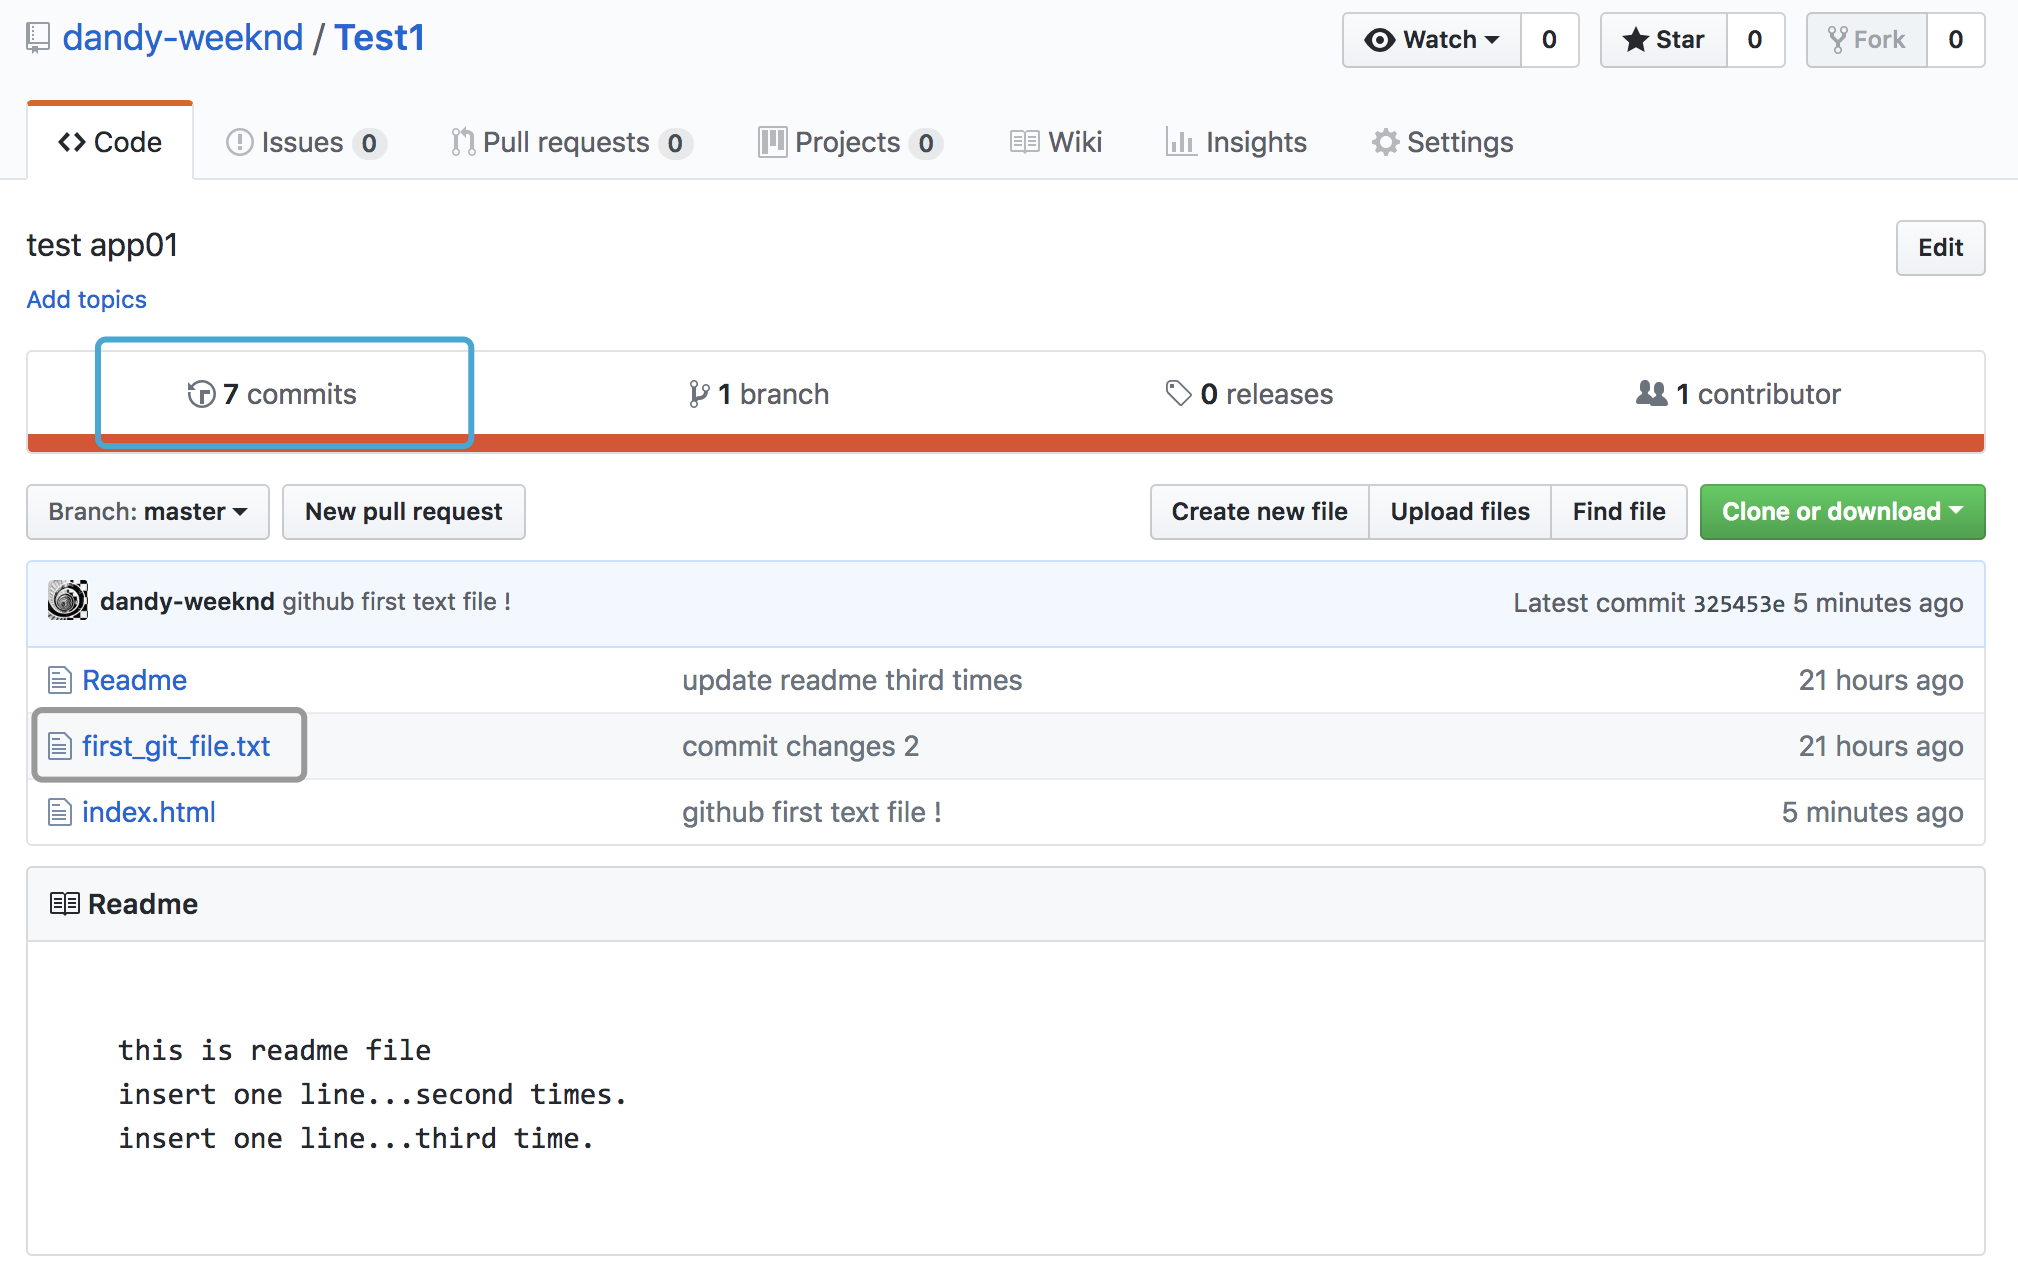
Task: Click the file icon next to index.html
Action: point(60,812)
